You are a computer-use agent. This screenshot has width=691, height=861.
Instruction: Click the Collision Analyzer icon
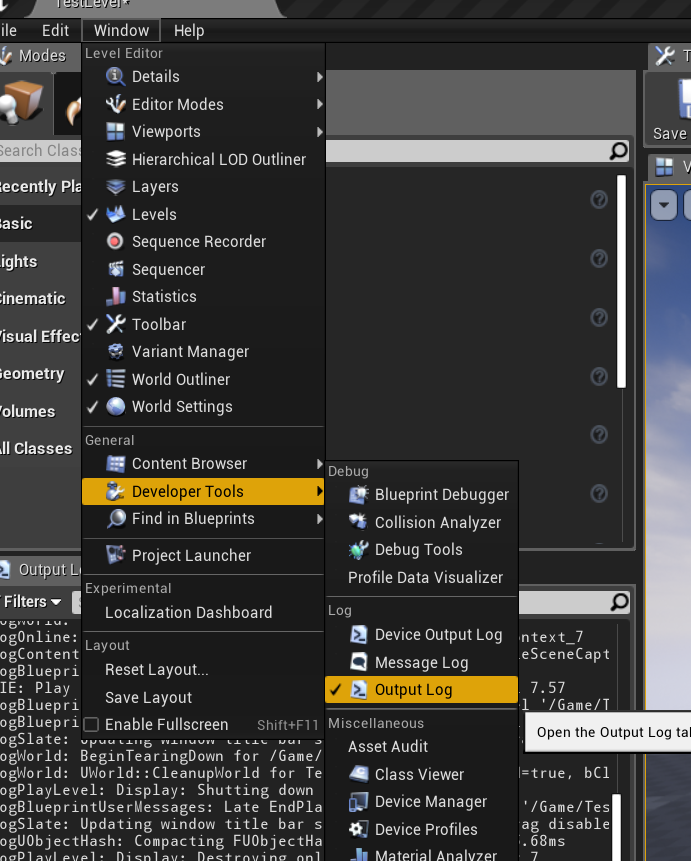pyautogui.click(x=358, y=522)
